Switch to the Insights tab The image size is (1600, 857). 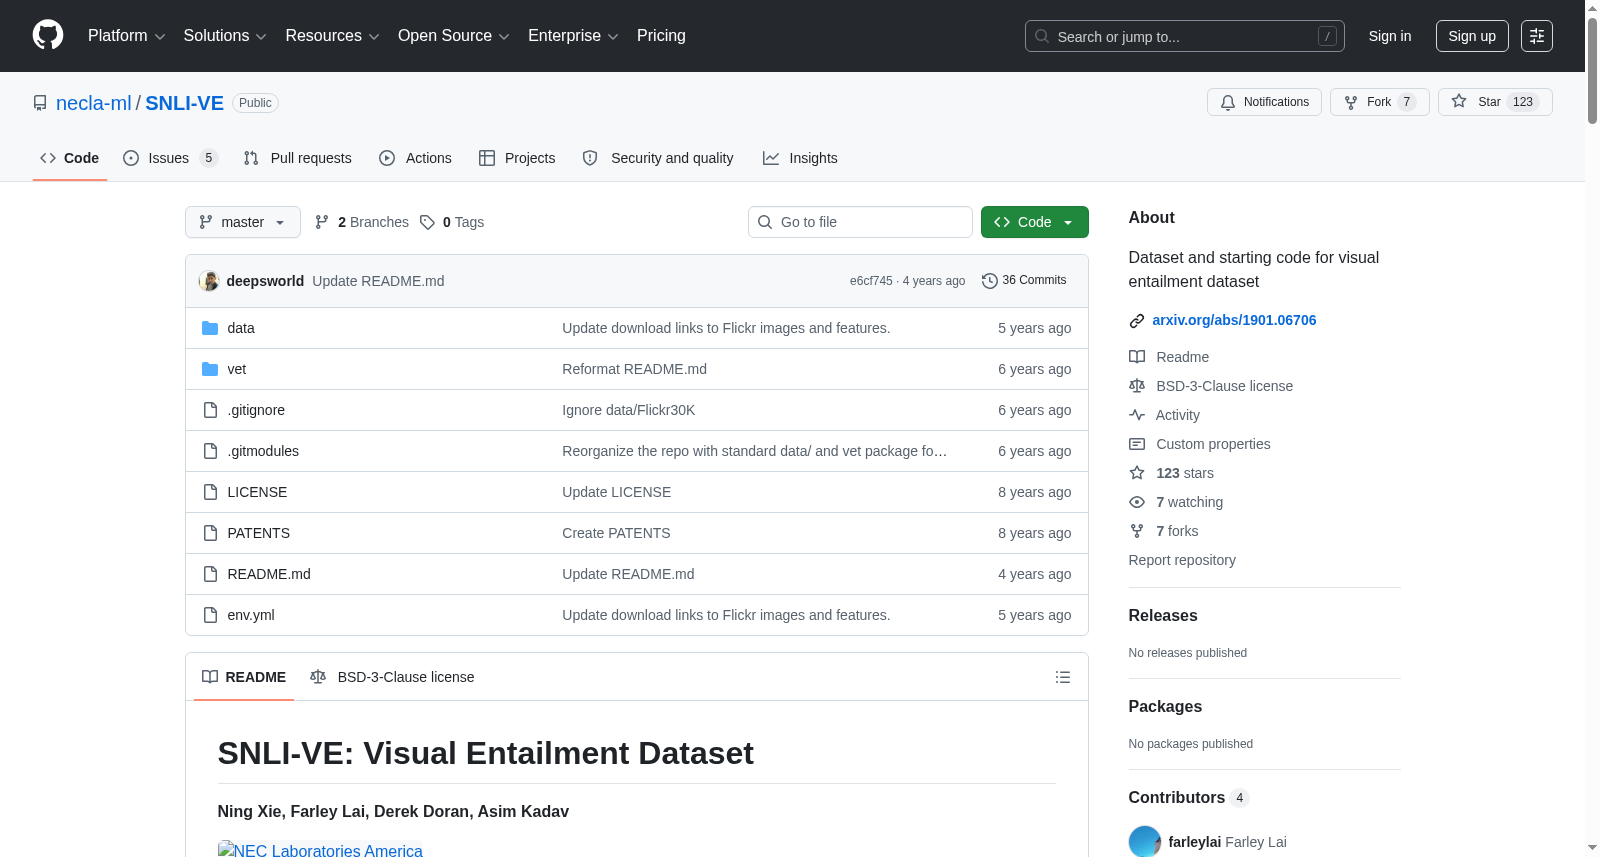(x=800, y=158)
